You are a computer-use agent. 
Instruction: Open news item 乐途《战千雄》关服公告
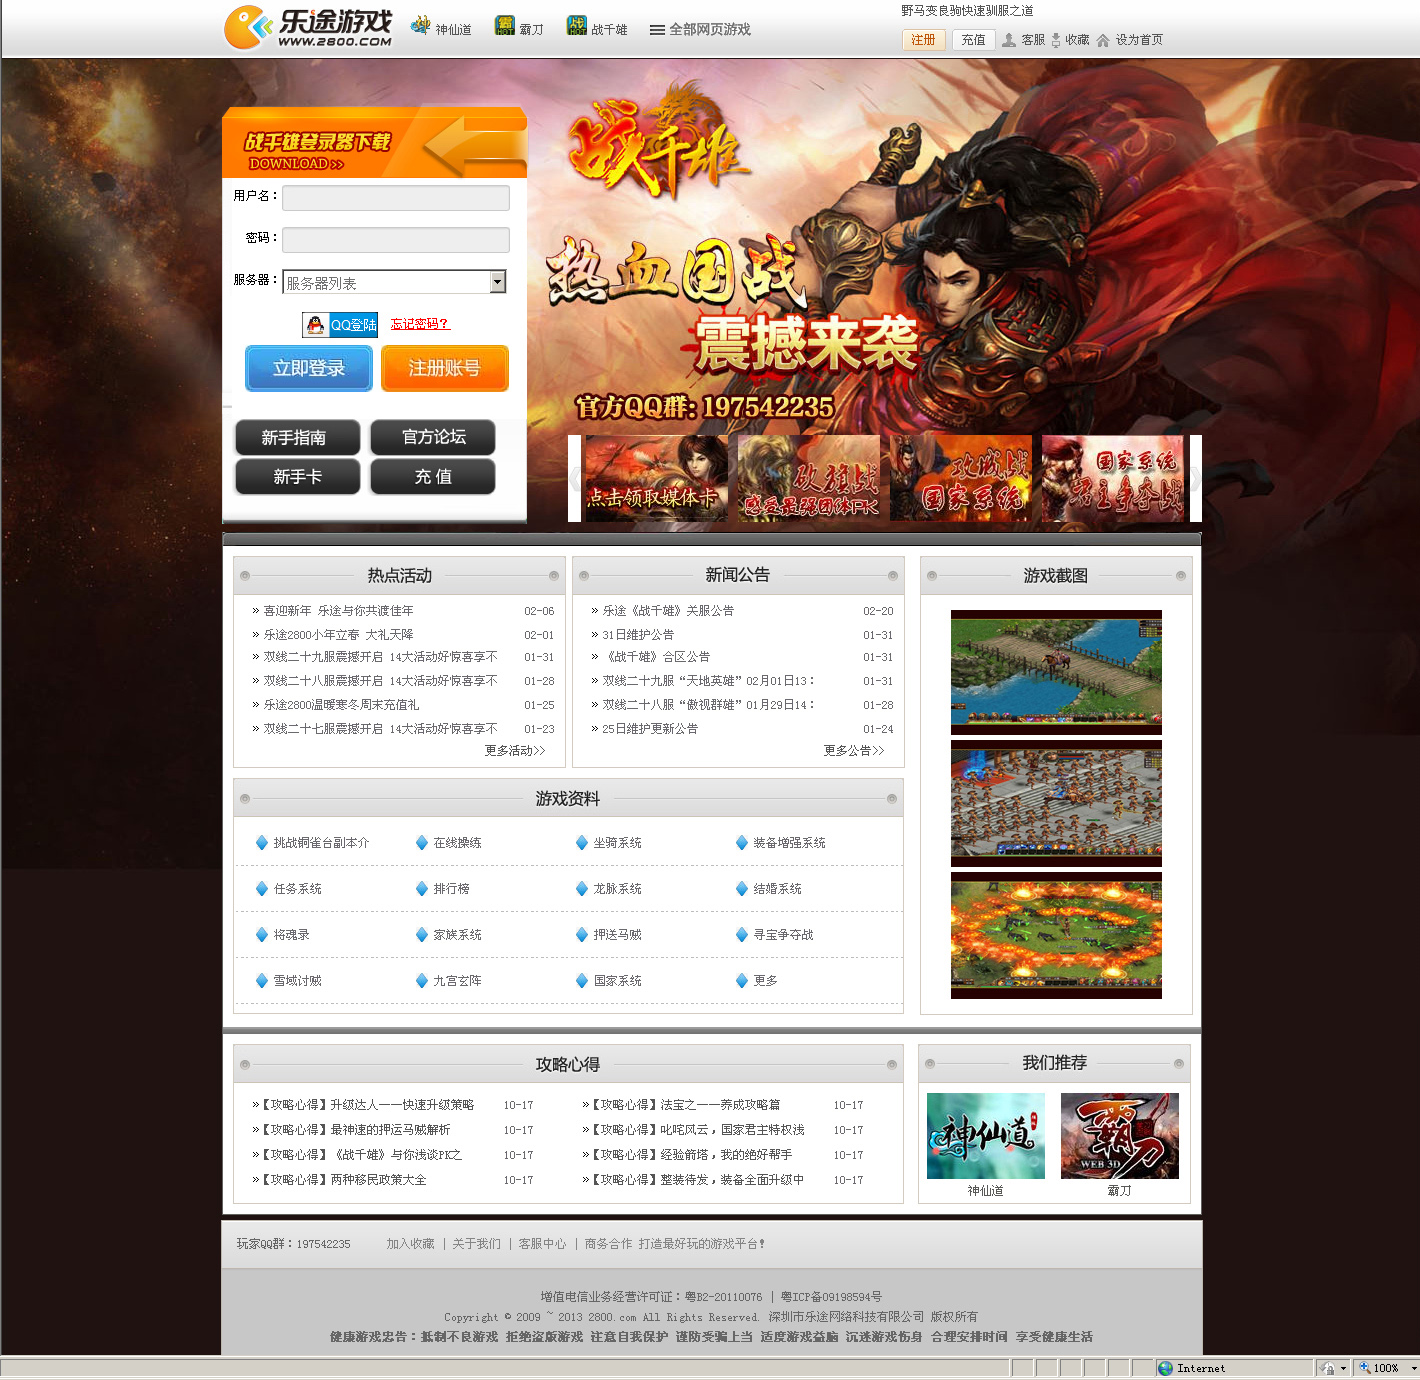(x=668, y=611)
